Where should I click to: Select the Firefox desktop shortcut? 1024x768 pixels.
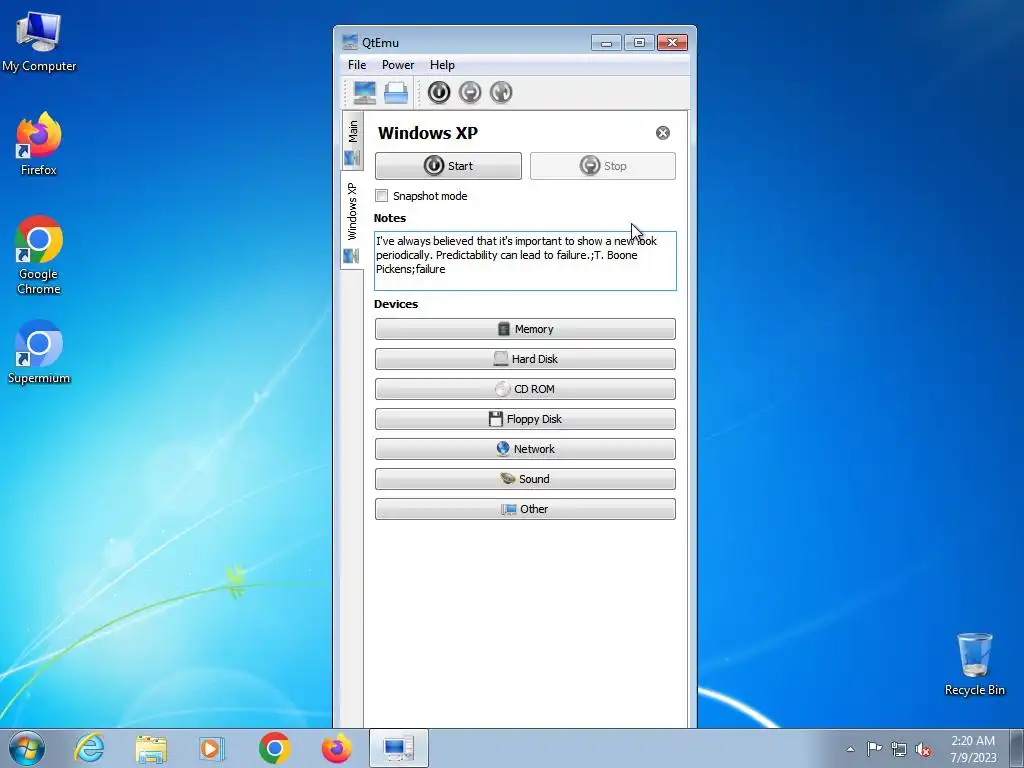pos(39,144)
